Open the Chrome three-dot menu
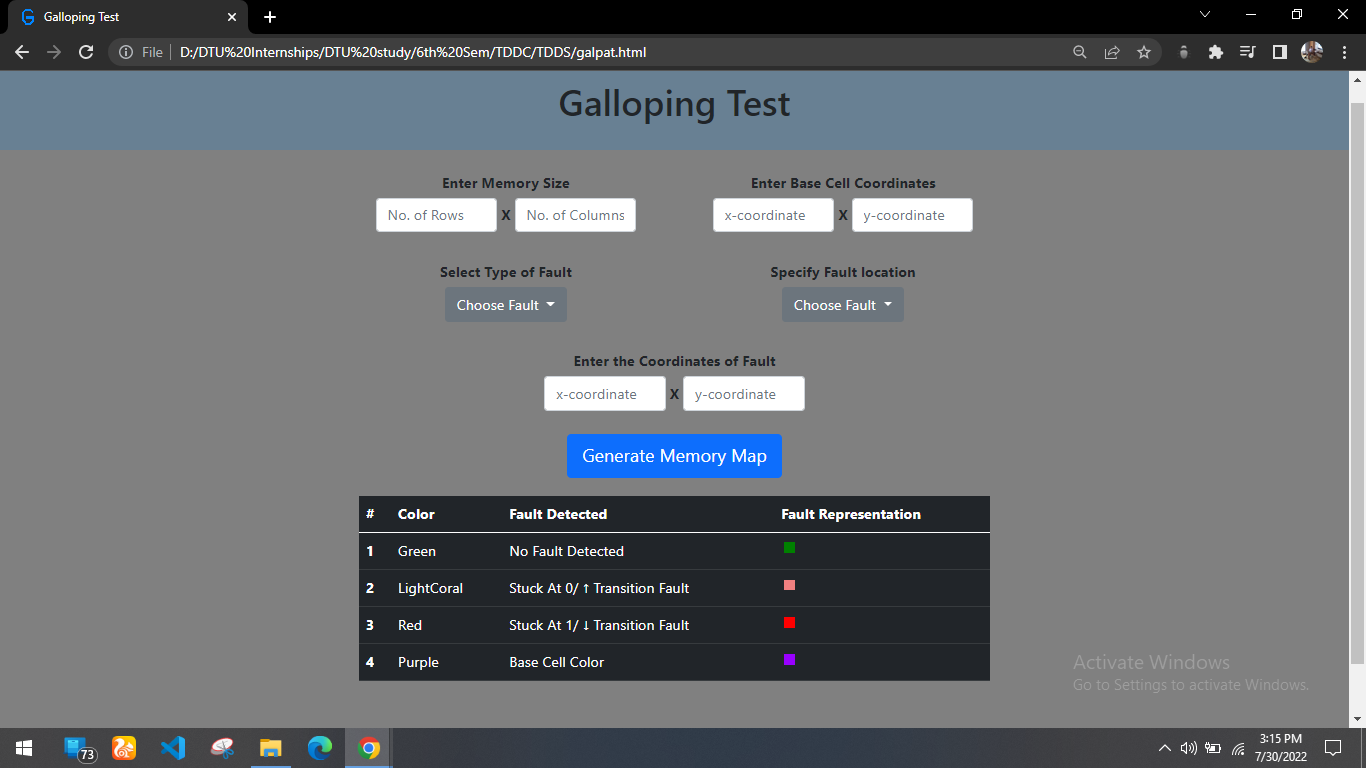The image size is (1366, 768). point(1345,51)
